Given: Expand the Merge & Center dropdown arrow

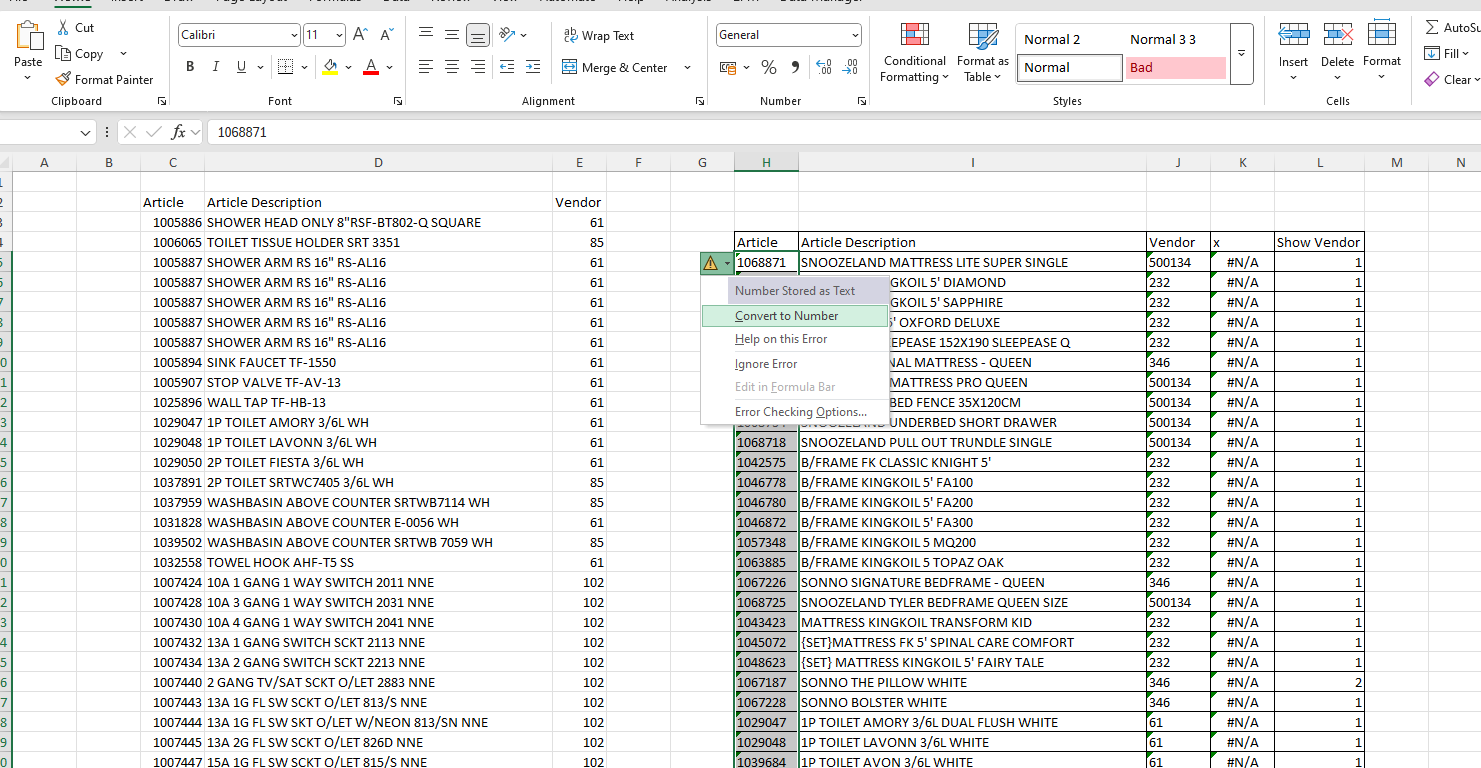Looking at the screenshot, I should point(687,67).
